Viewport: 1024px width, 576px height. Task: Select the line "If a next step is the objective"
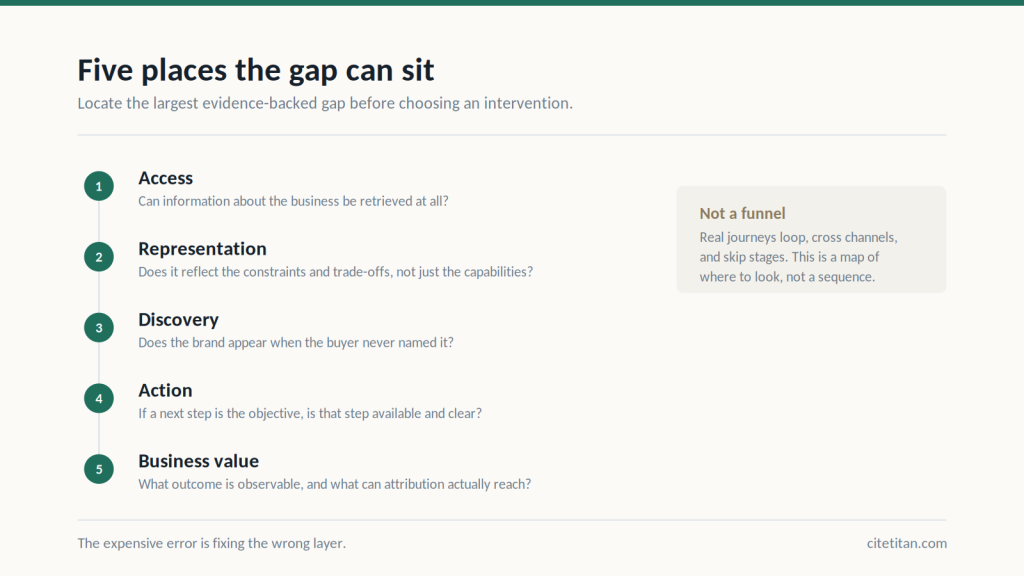310,413
